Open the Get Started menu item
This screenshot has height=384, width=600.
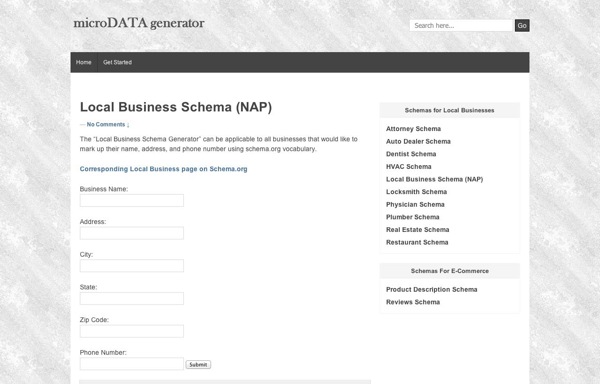[x=117, y=62]
